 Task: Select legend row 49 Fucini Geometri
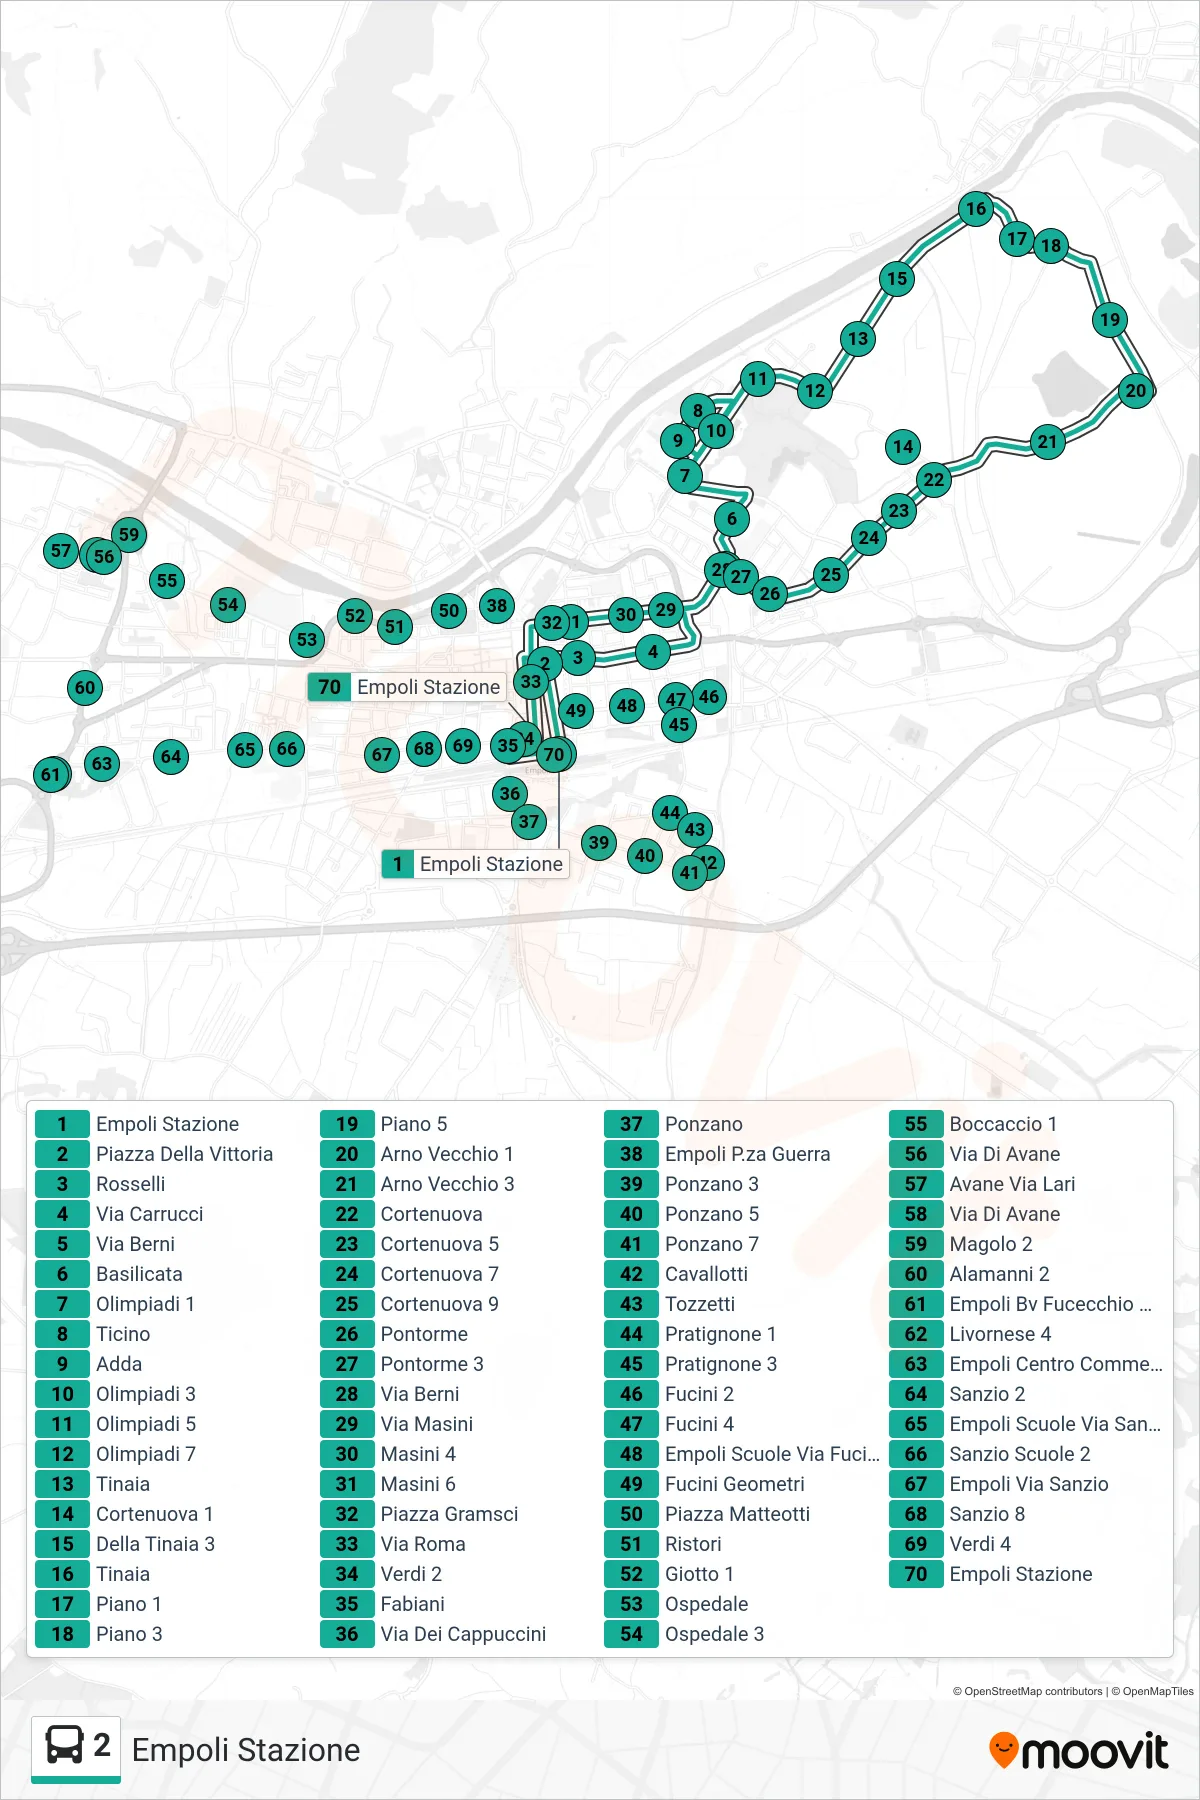point(706,1484)
